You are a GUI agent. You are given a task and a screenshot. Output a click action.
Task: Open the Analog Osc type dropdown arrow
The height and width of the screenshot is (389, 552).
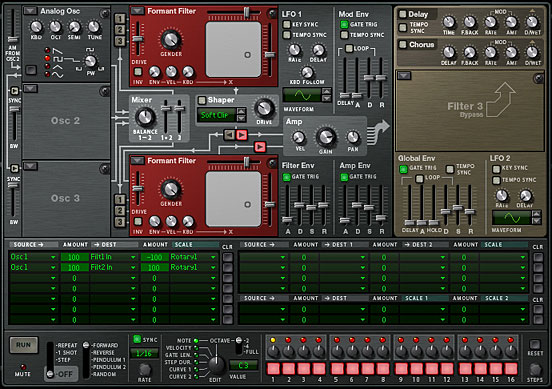pos(30,11)
